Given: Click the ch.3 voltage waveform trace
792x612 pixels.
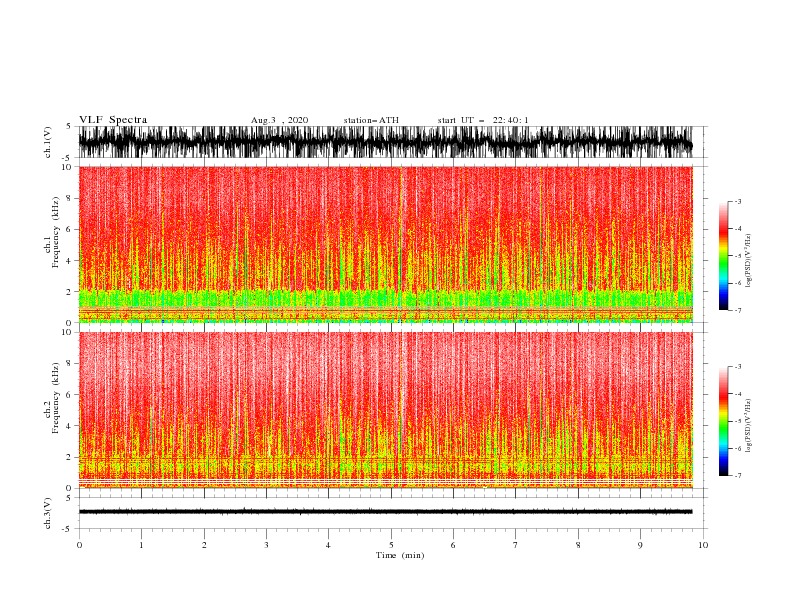Looking at the screenshot, I should pyautogui.click(x=385, y=512).
